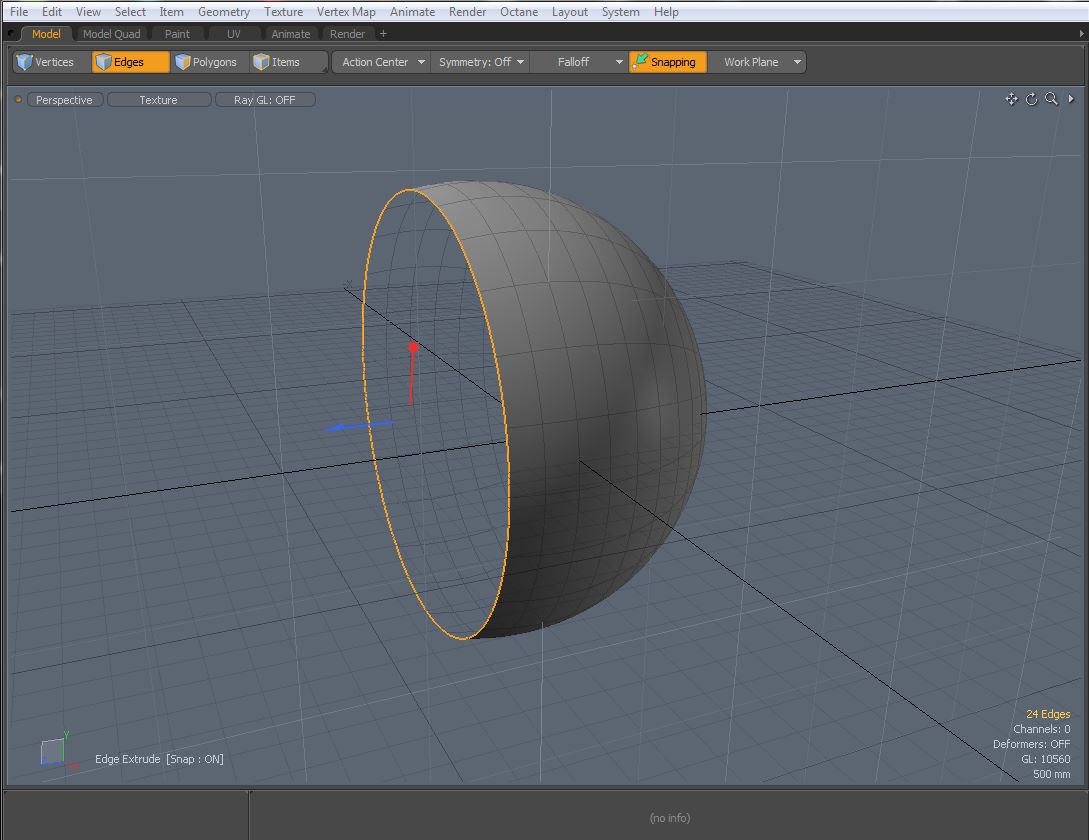Image resolution: width=1089 pixels, height=840 pixels.
Task: Switch to the UV layout tab
Action: (234, 34)
